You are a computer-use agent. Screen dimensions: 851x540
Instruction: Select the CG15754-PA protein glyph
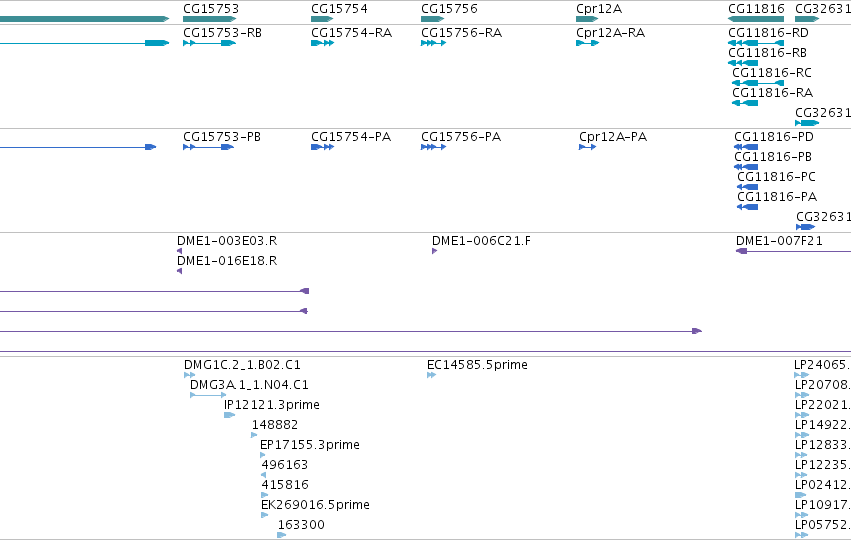coord(322,147)
